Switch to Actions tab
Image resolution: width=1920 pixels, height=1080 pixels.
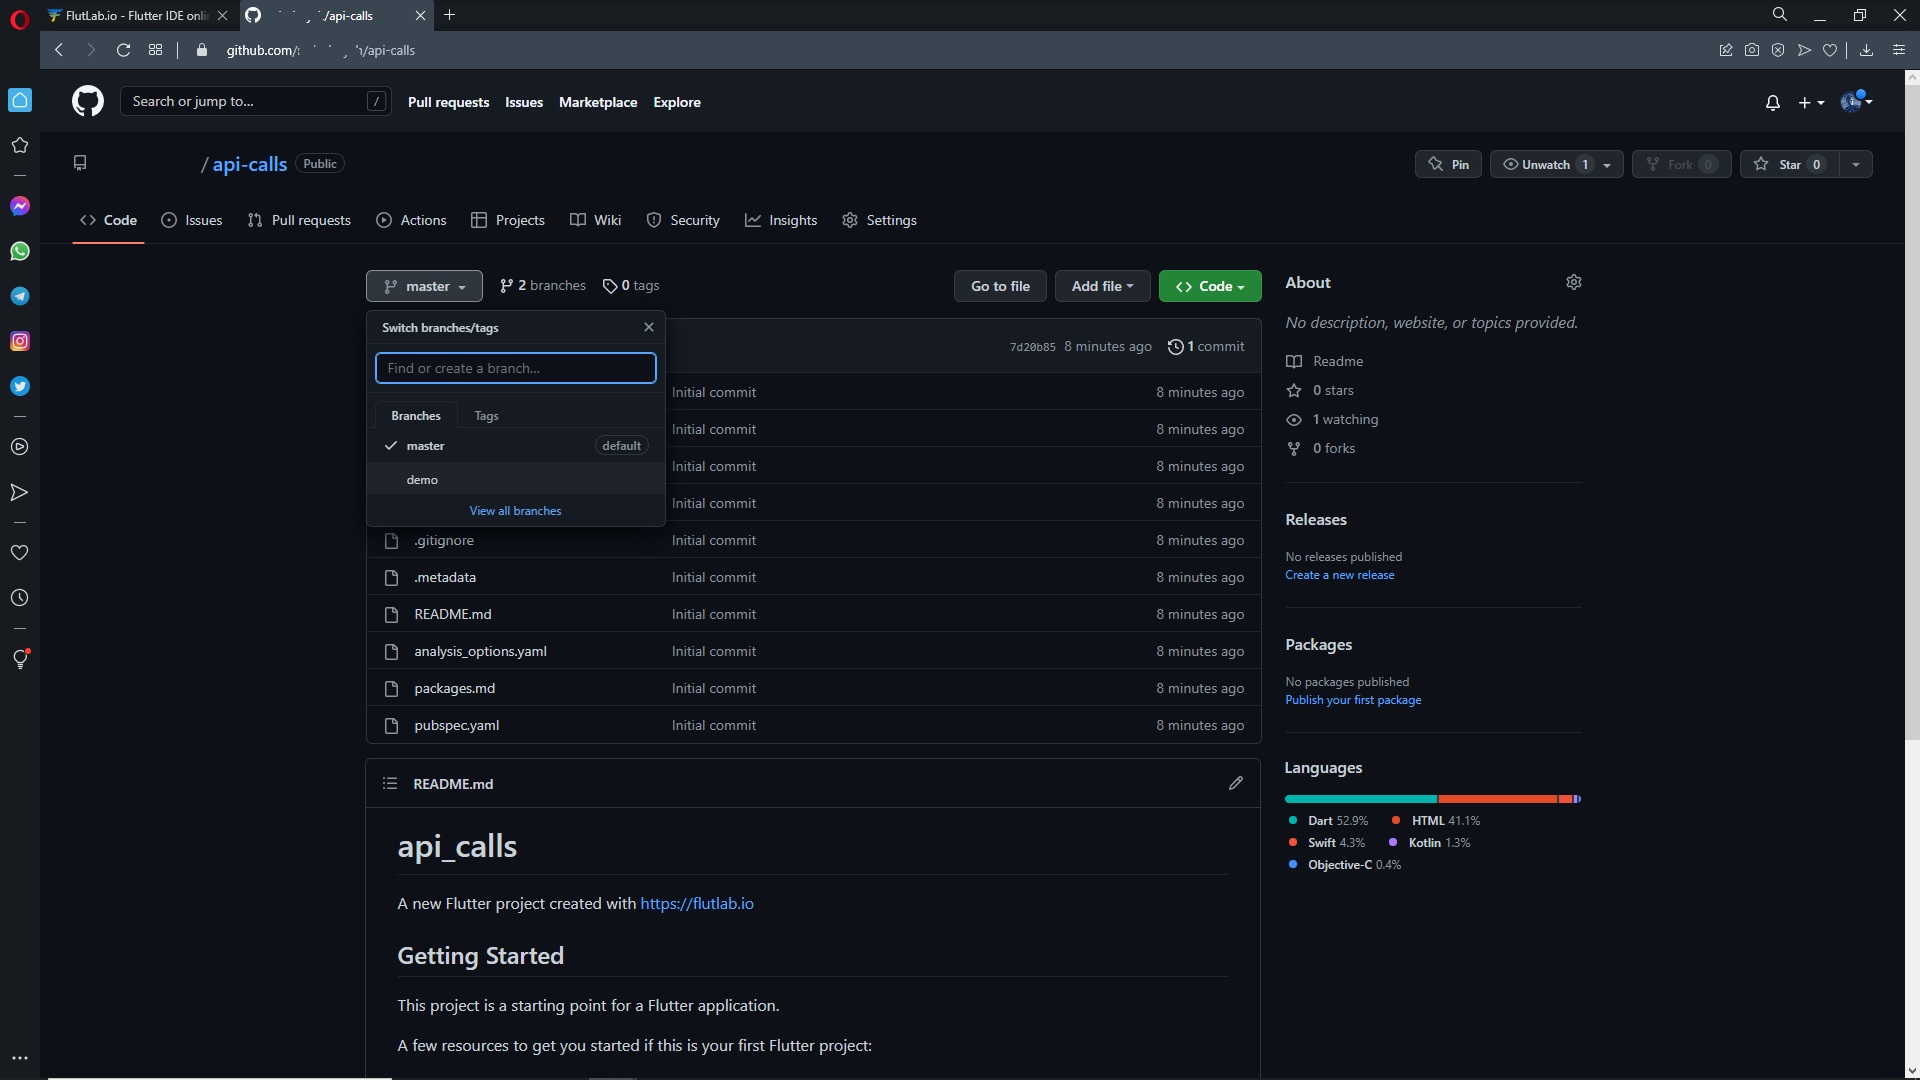411,220
